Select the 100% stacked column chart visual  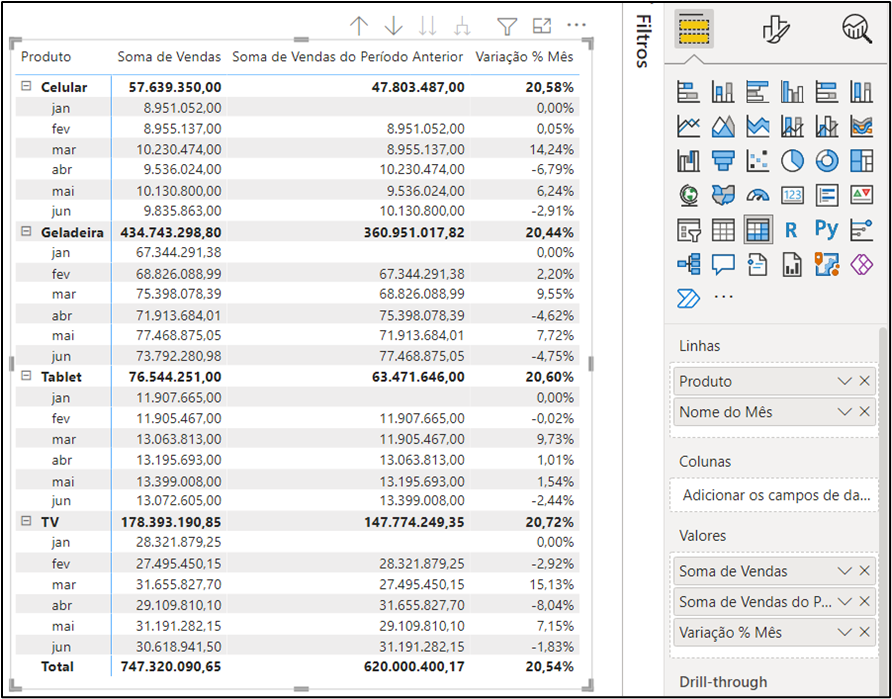click(862, 92)
